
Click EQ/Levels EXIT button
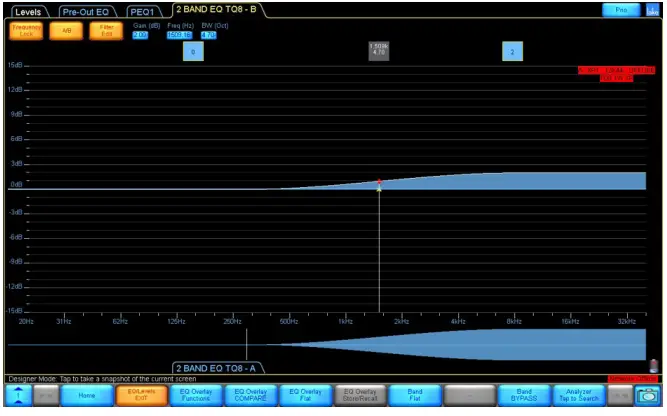pyautogui.click(x=141, y=395)
